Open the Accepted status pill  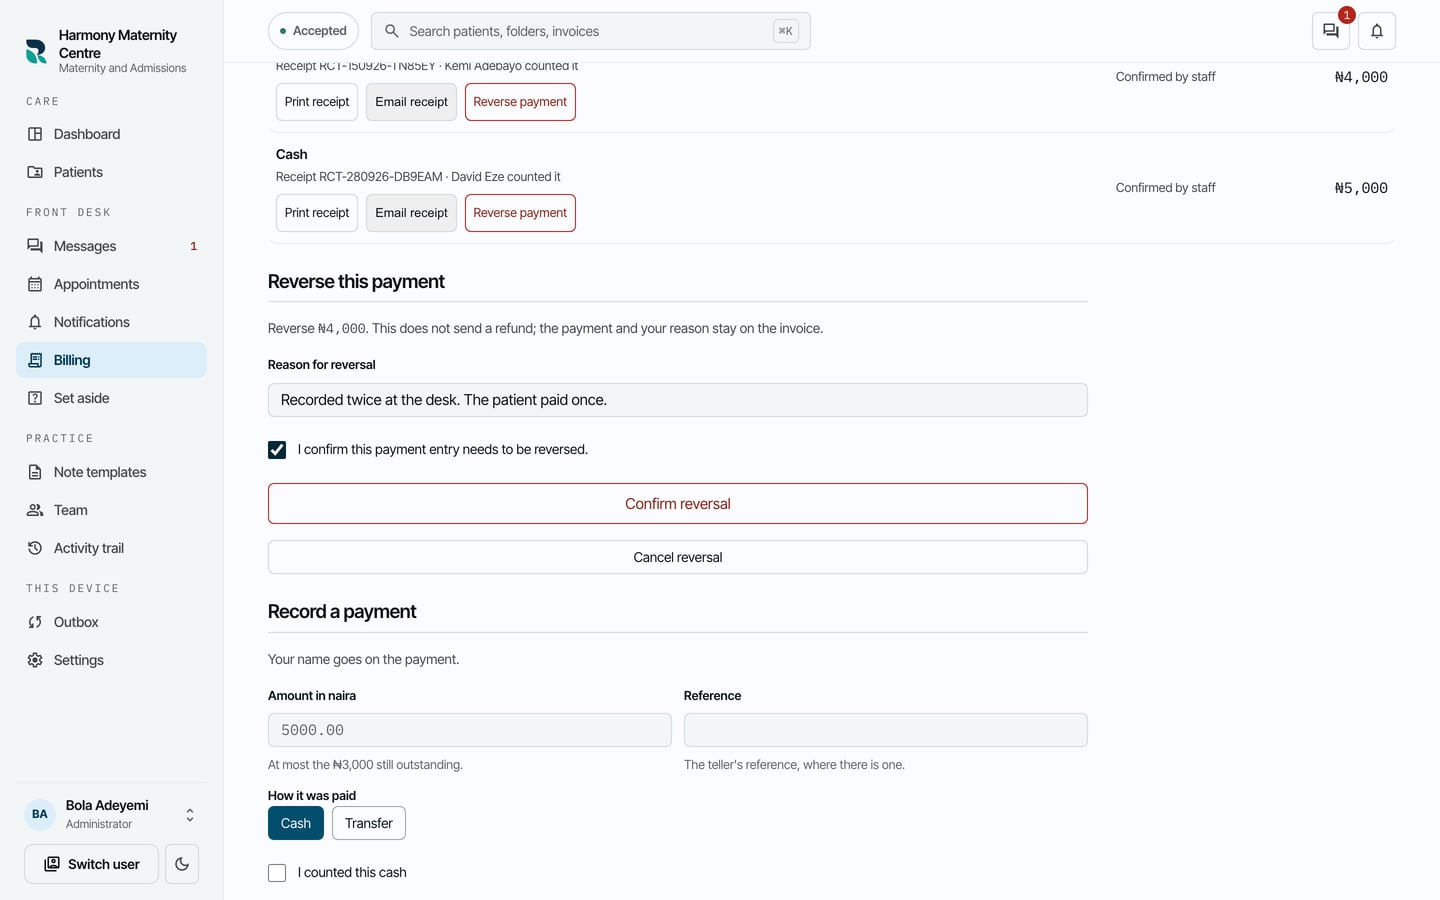313,31
